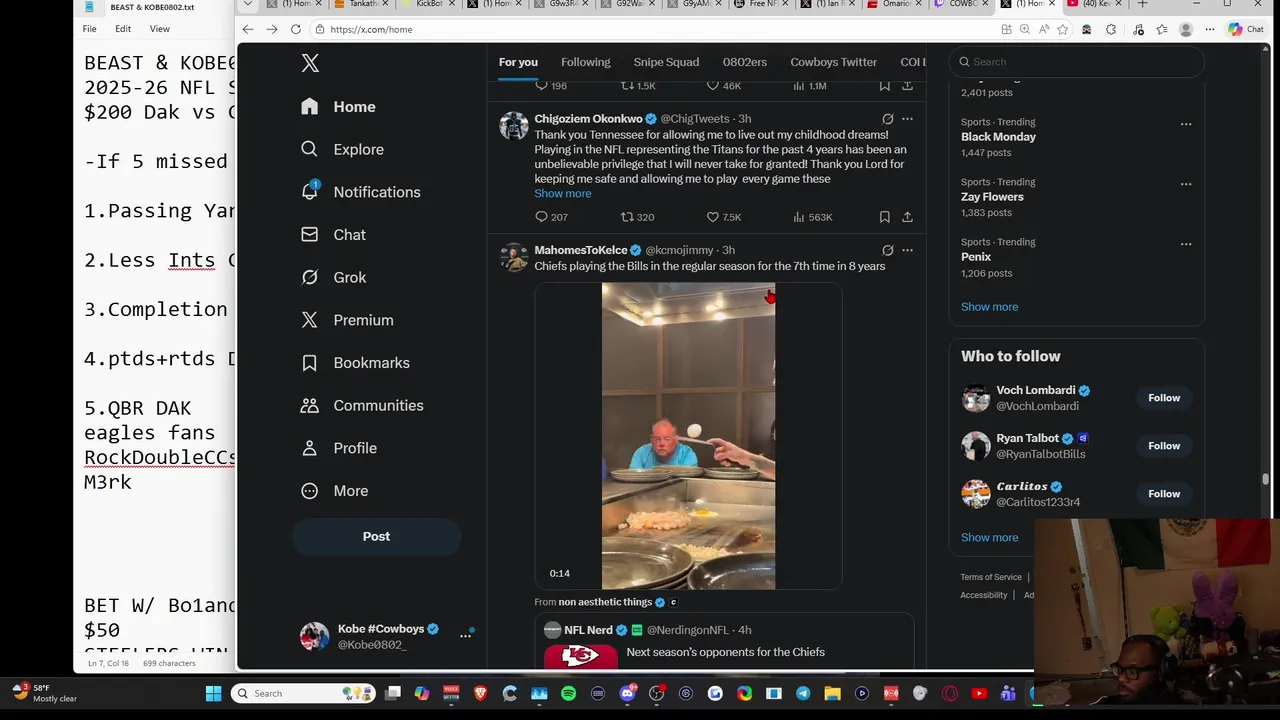The height and width of the screenshot is (720, 1280).
Task: Open the Black Monday trending topic
Action: coord(998,137)
